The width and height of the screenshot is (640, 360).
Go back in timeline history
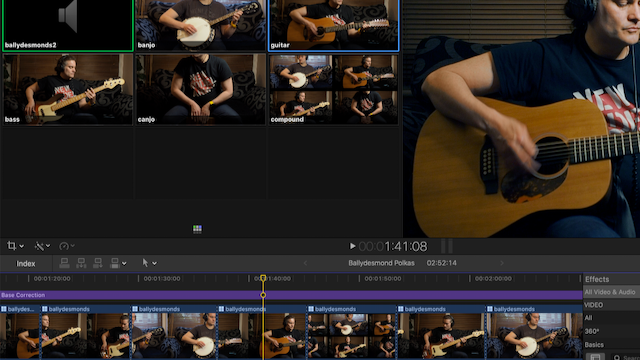coord(305,263)
